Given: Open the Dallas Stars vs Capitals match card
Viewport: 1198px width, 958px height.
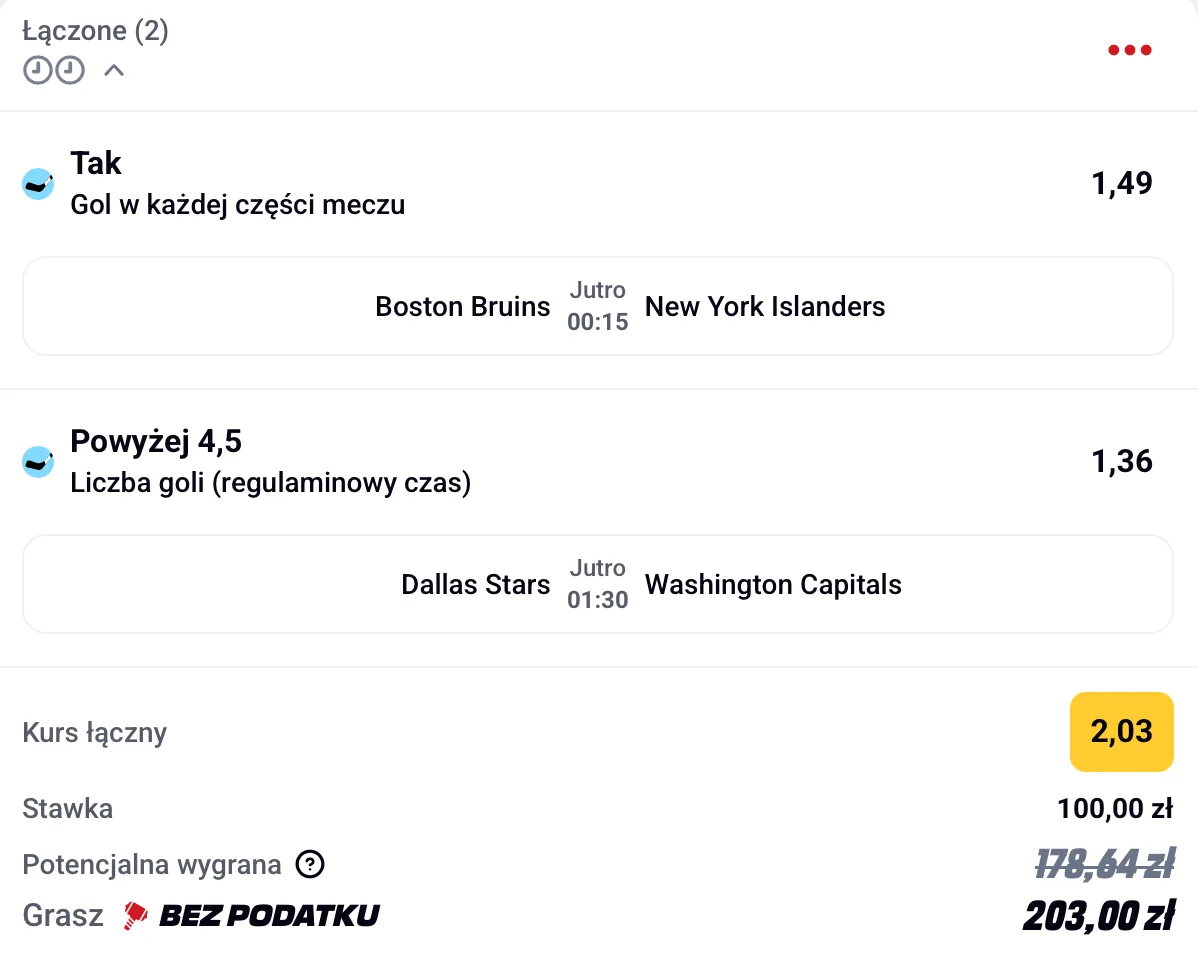Looking at the screenshot, I should [x=597, y=584].
